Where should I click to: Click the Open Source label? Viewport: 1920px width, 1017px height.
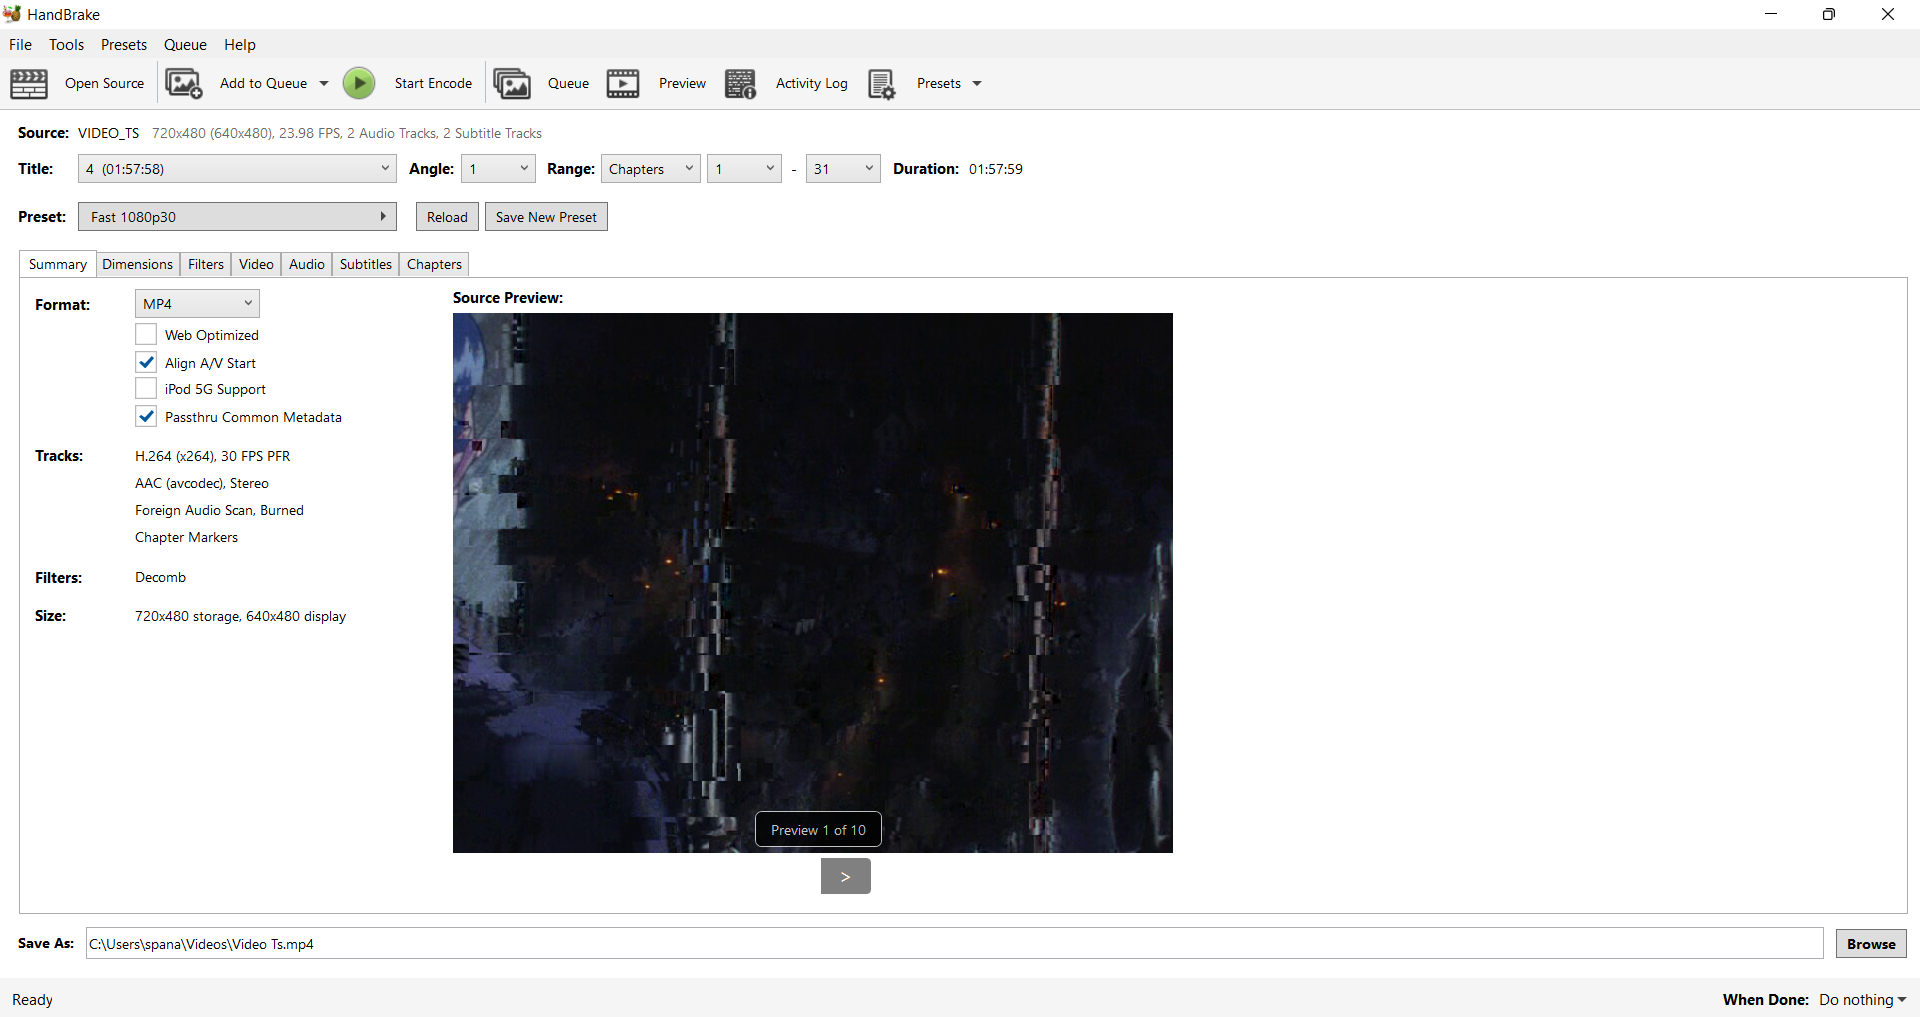(104, 84)
